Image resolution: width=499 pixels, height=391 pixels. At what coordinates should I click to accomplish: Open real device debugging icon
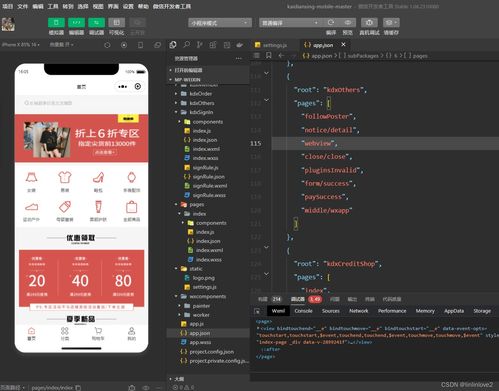369,22
